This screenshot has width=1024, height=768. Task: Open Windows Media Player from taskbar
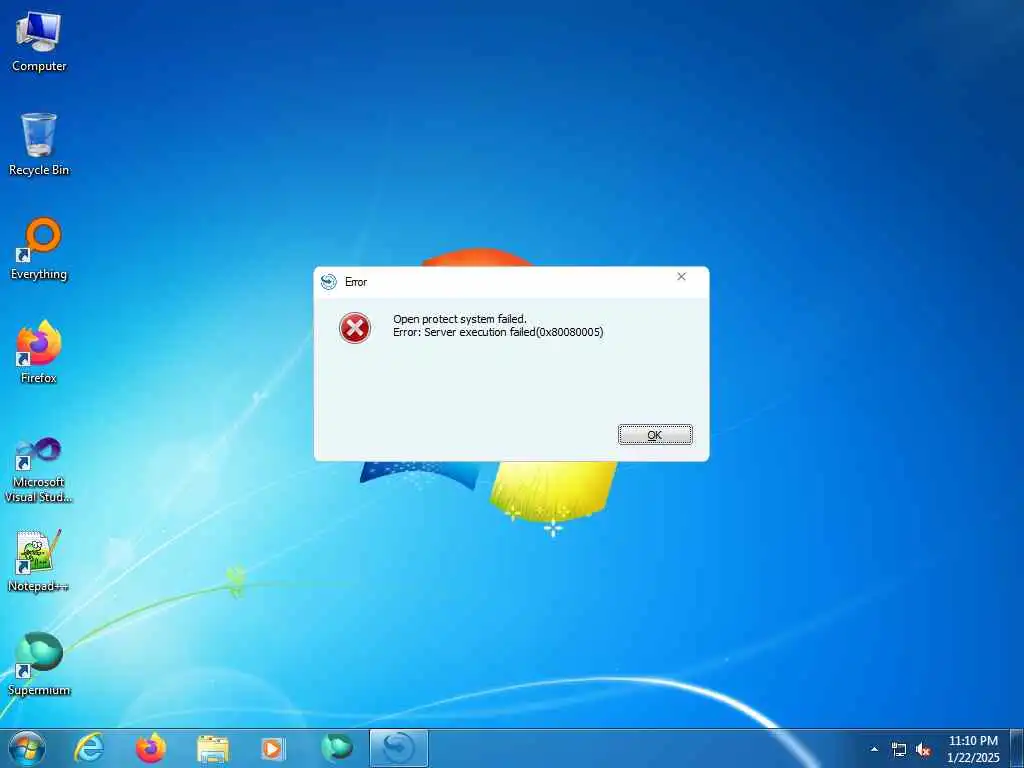[272, 749]
